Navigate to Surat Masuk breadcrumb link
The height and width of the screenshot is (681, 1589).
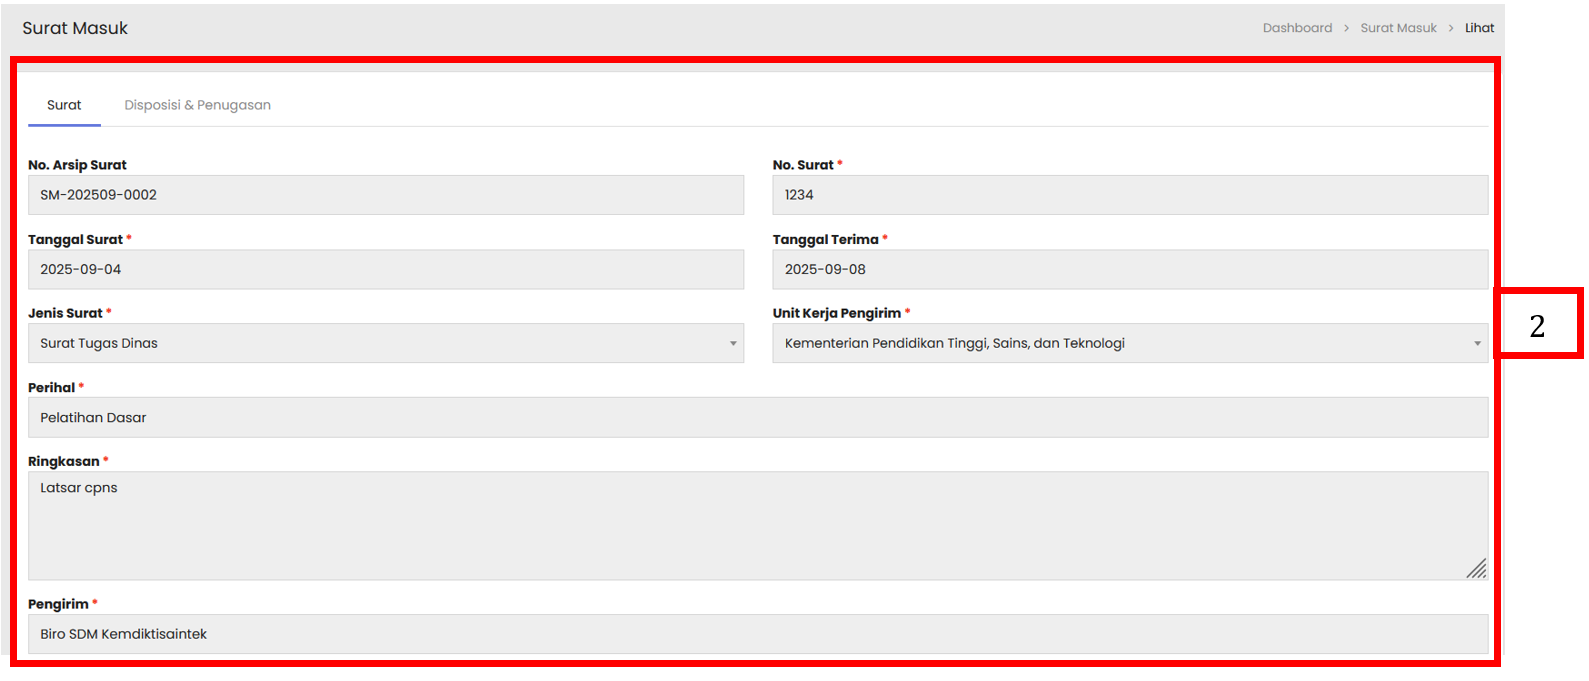[1398, 28]
